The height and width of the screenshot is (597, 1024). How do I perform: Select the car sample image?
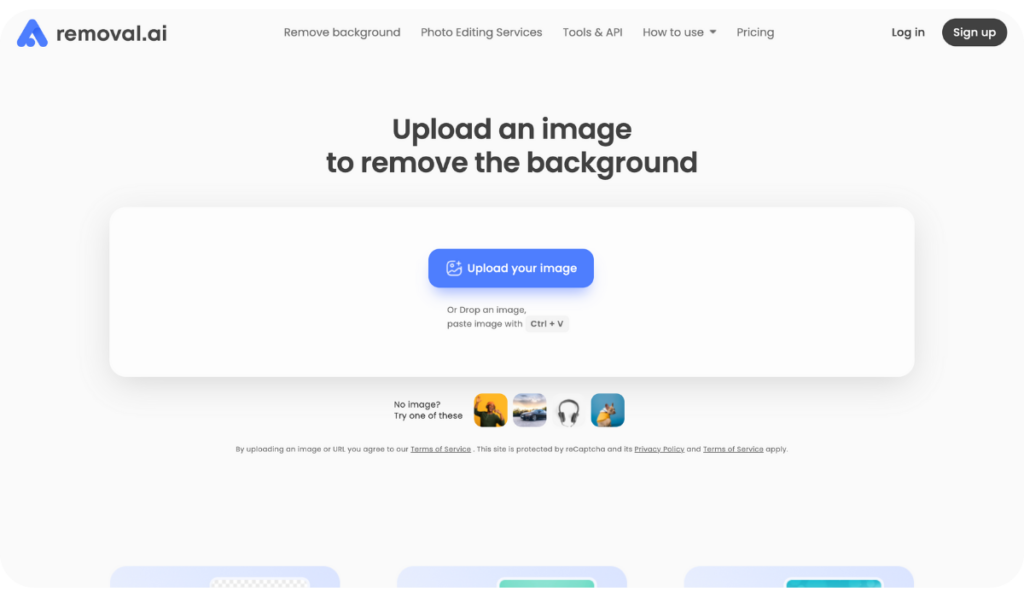click(x=529, y=409)
